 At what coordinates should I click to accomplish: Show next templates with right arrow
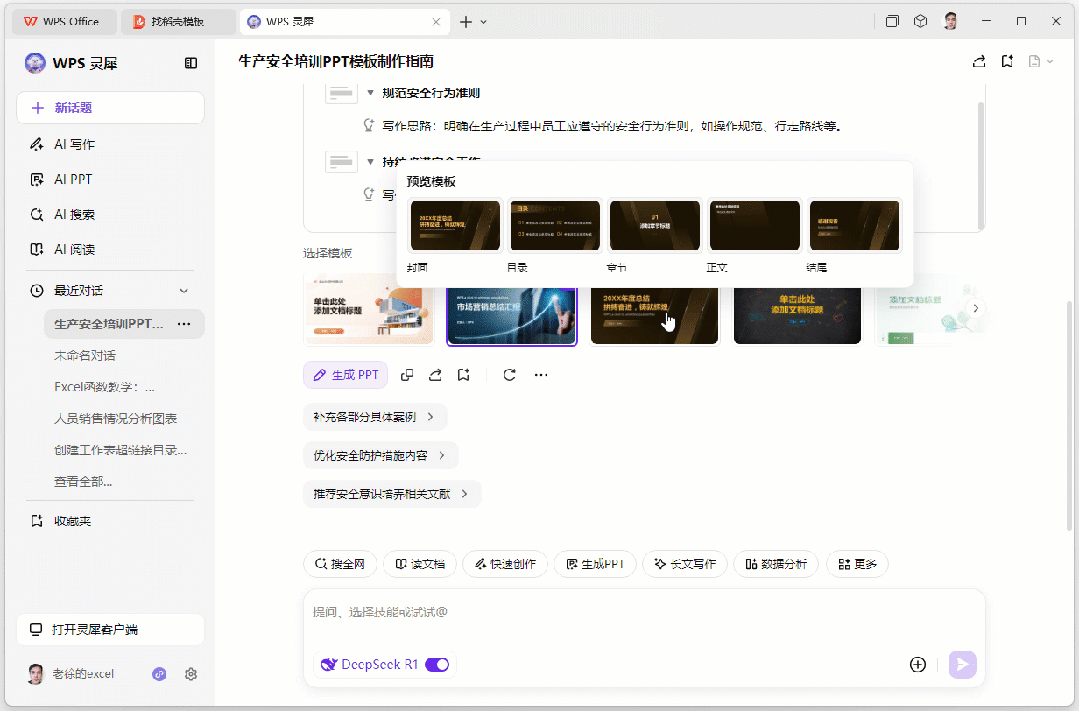click(975, 308)
